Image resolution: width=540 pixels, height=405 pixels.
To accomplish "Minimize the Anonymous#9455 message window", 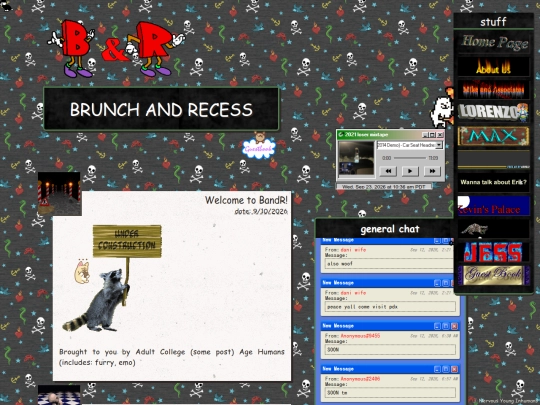I will (437, 326).
